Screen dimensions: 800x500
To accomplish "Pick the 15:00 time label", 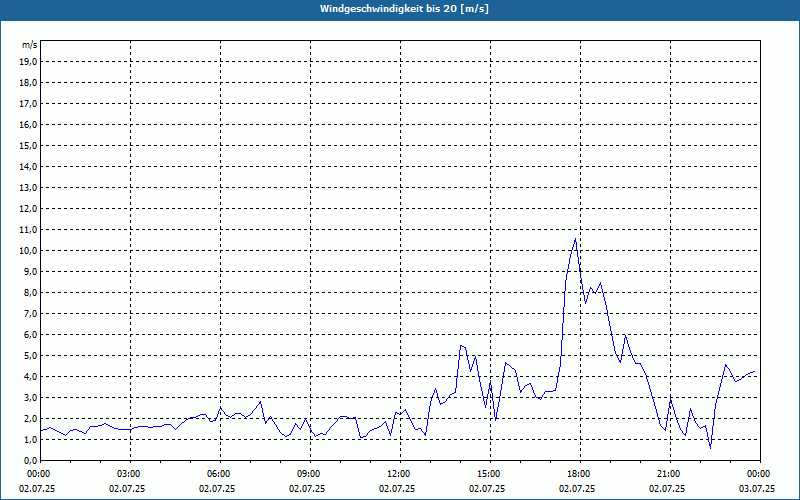I will point(487,474).
